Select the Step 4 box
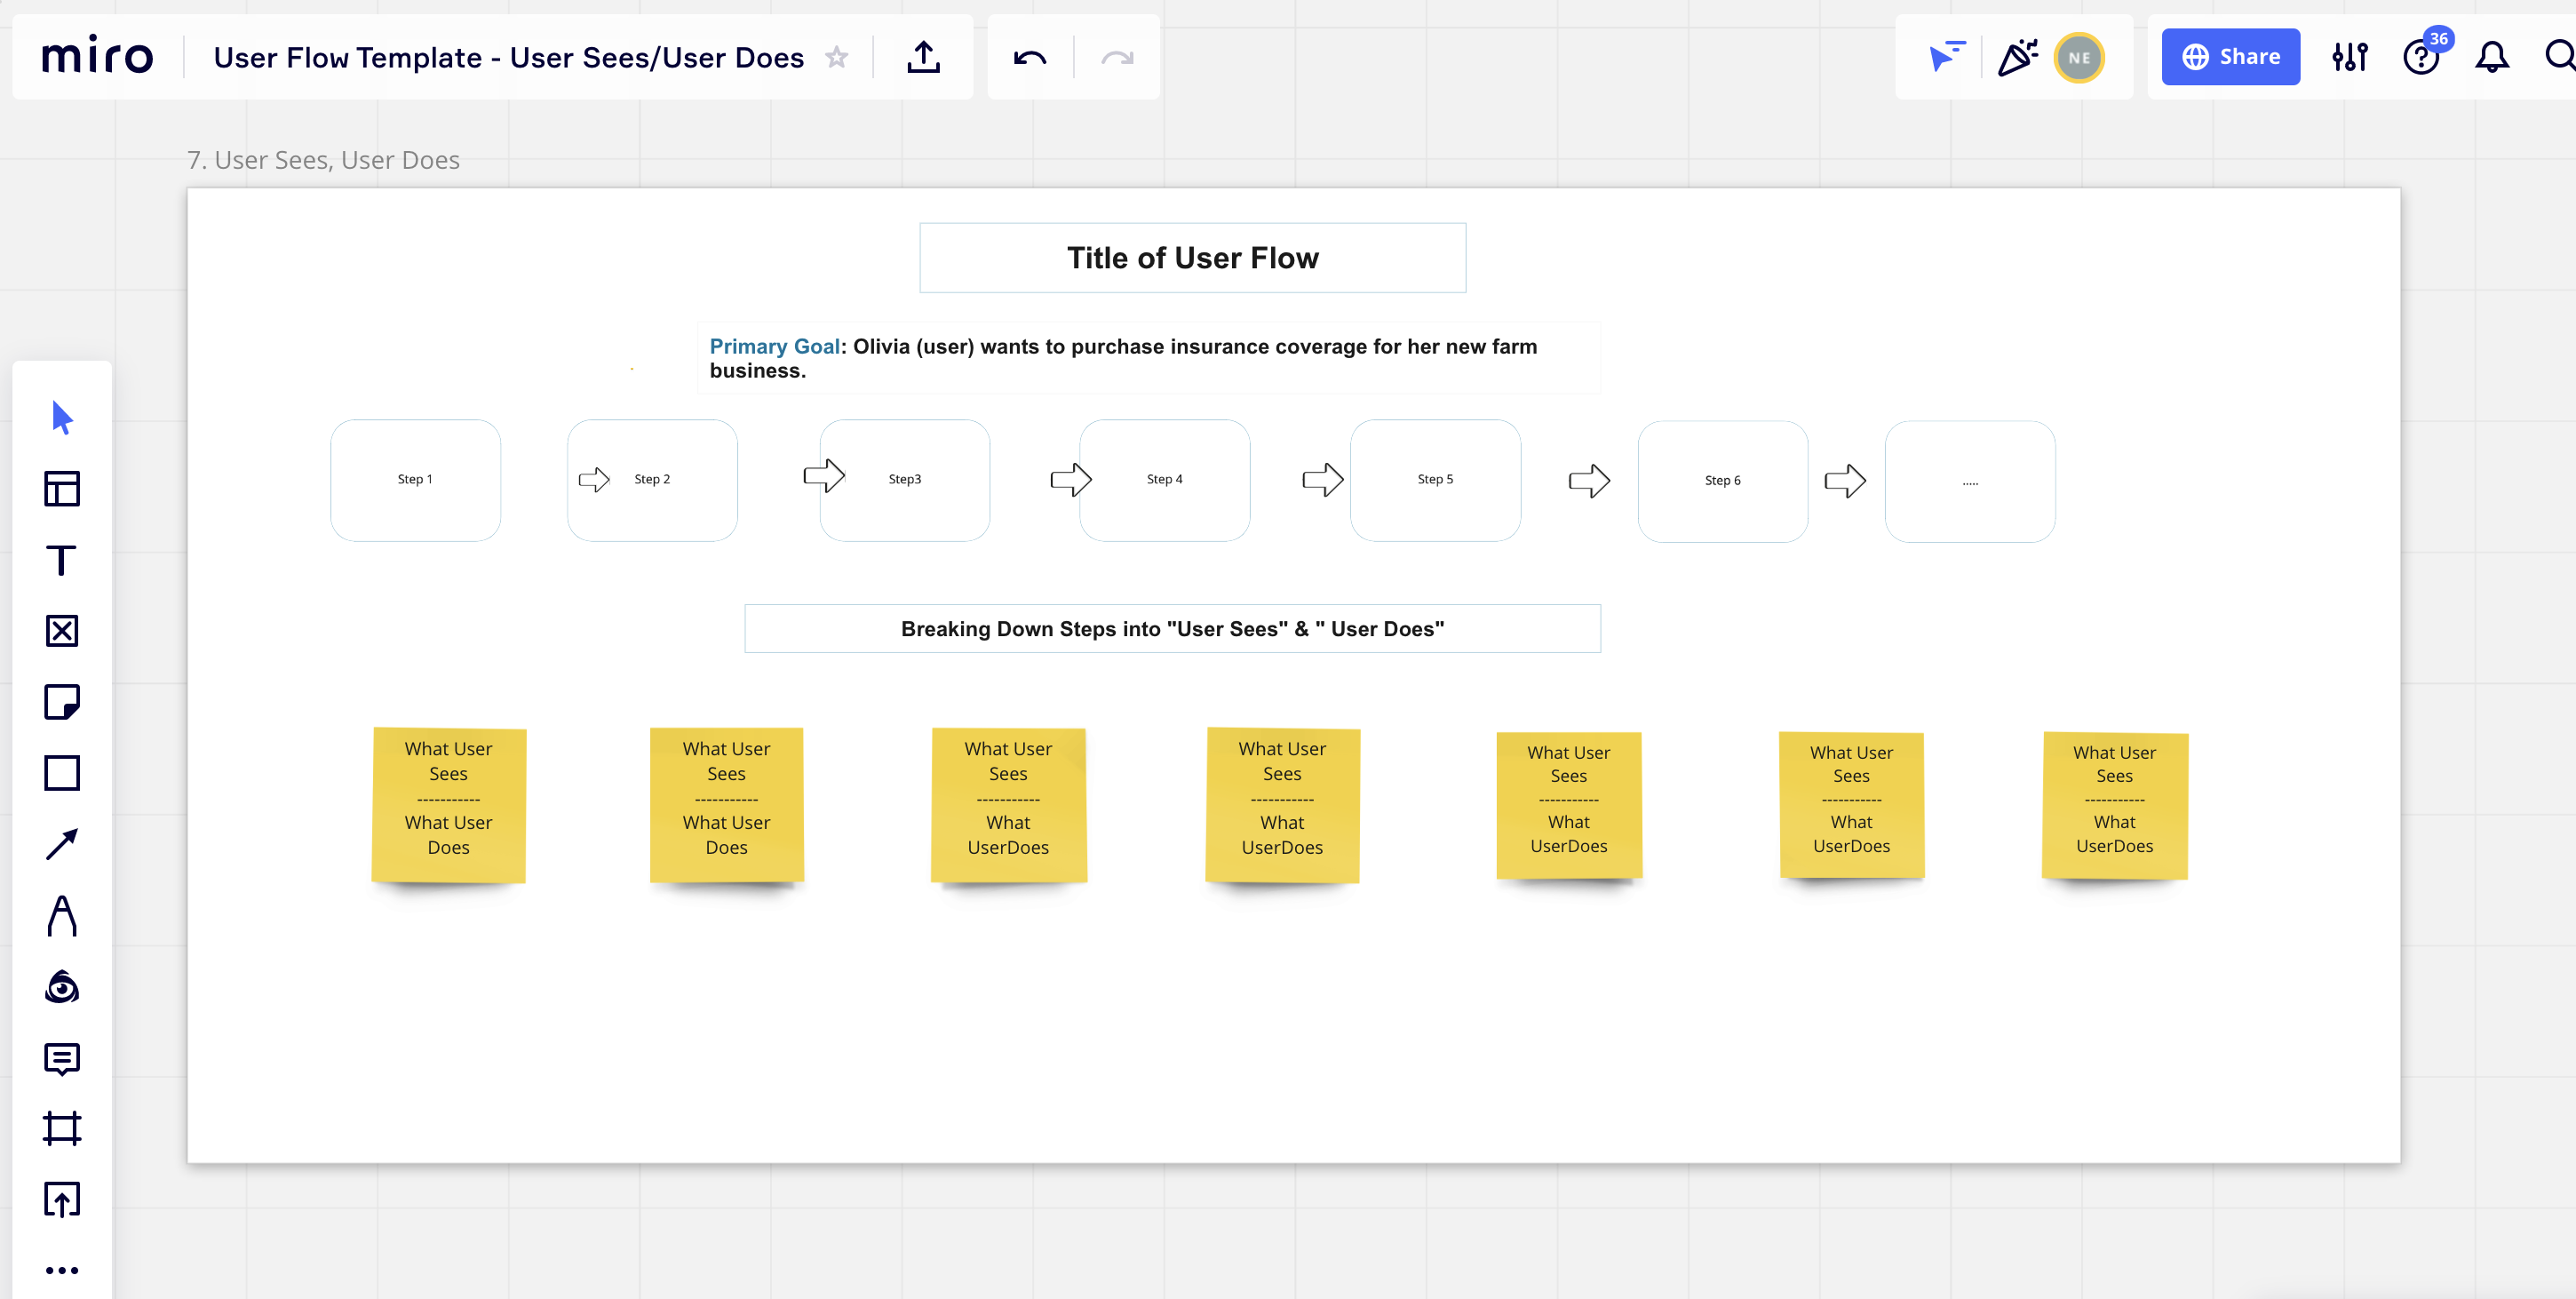The image size is (2576, 1299). 1164,480
